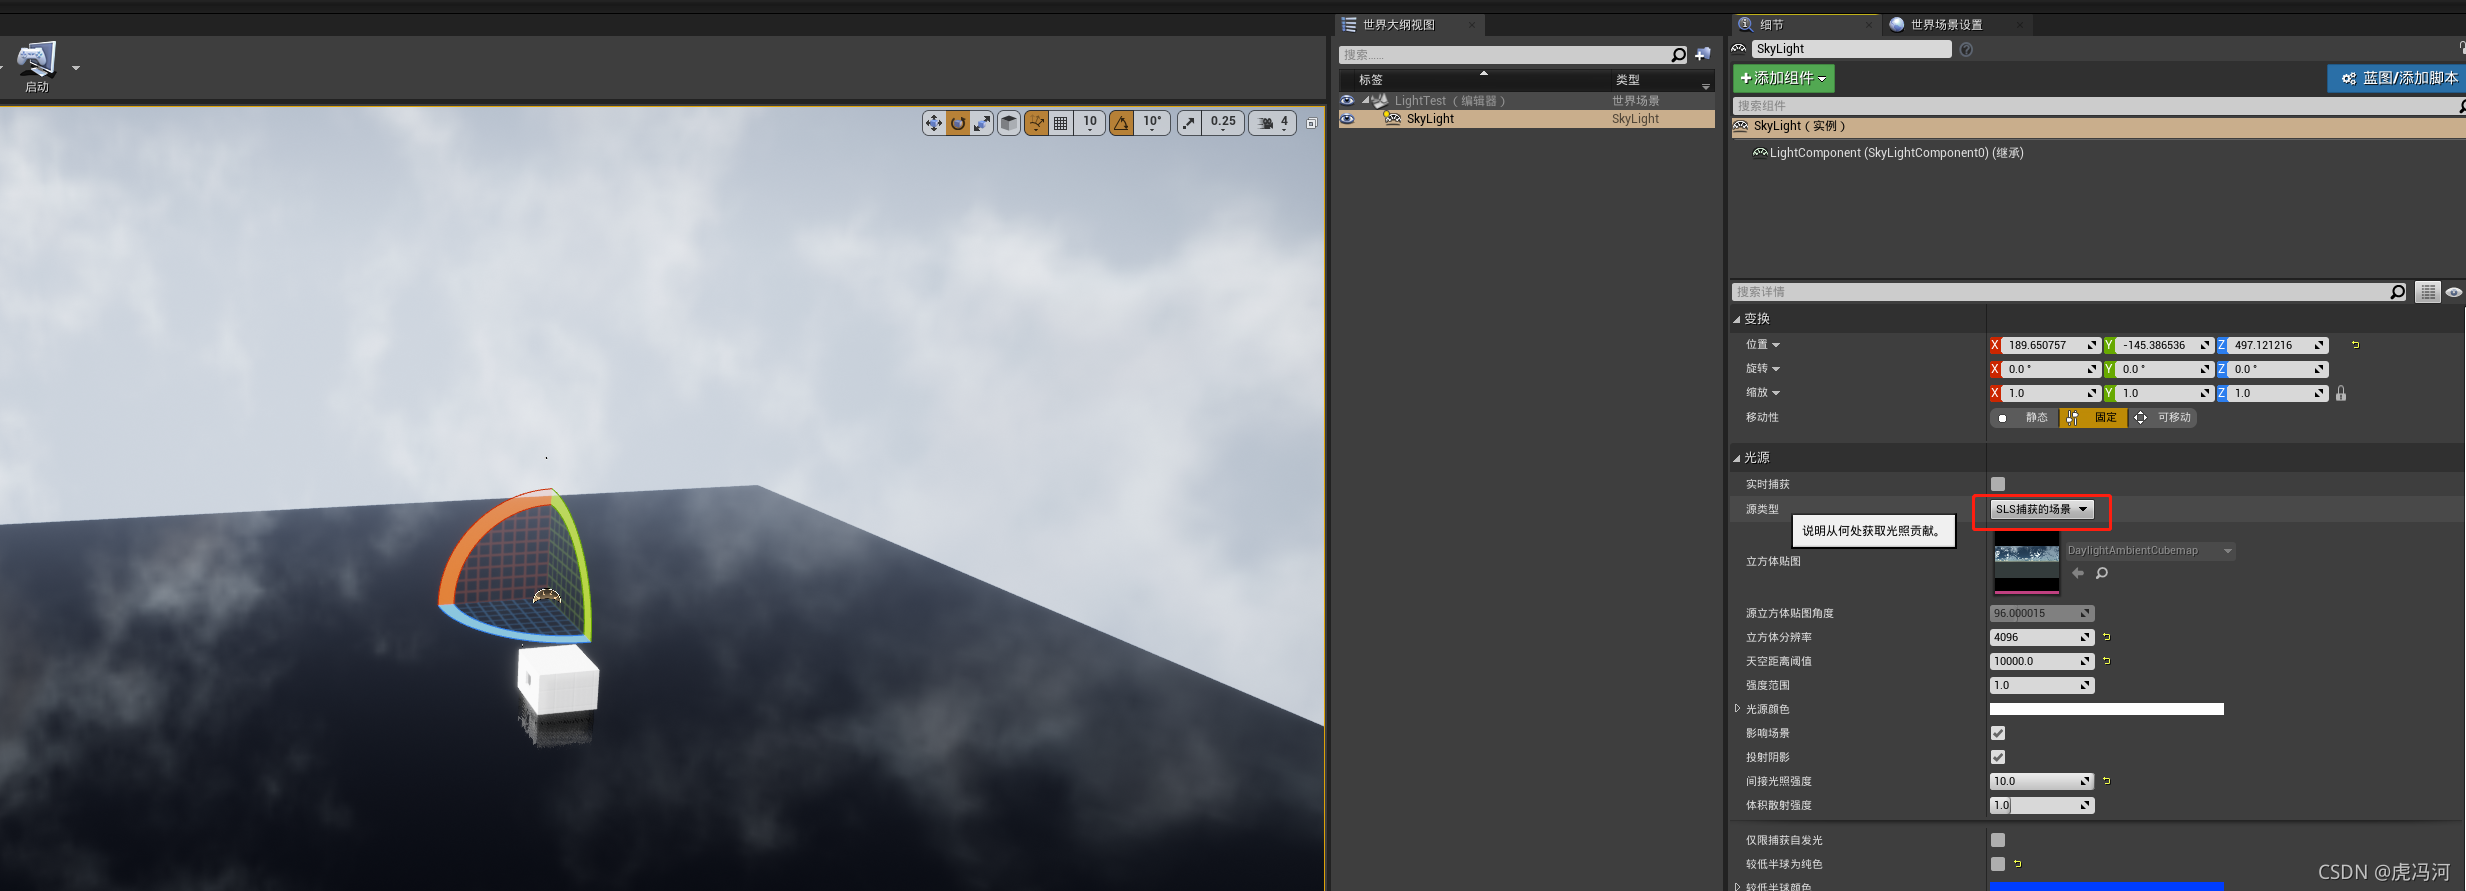Open the rotation snap 10° dropdown
This screenshot has height=891, width=2466.
coord(1152,123)
